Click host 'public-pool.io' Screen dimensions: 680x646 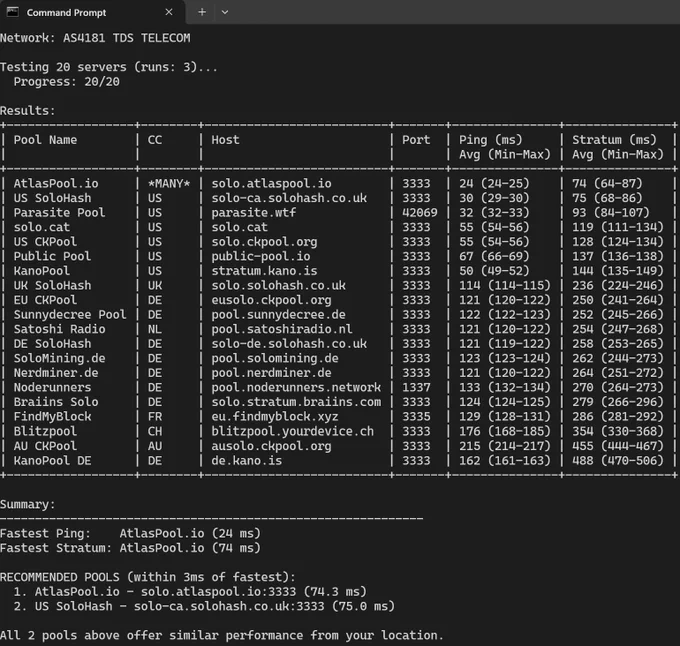click(x=261, y=257)
